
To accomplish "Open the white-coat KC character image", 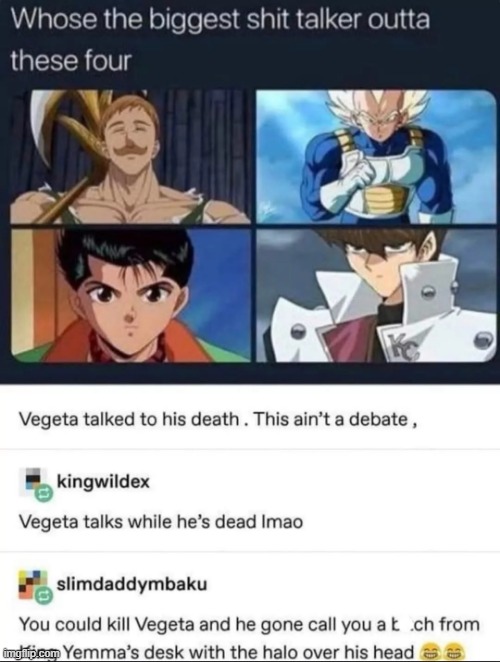I will [376, 295].
